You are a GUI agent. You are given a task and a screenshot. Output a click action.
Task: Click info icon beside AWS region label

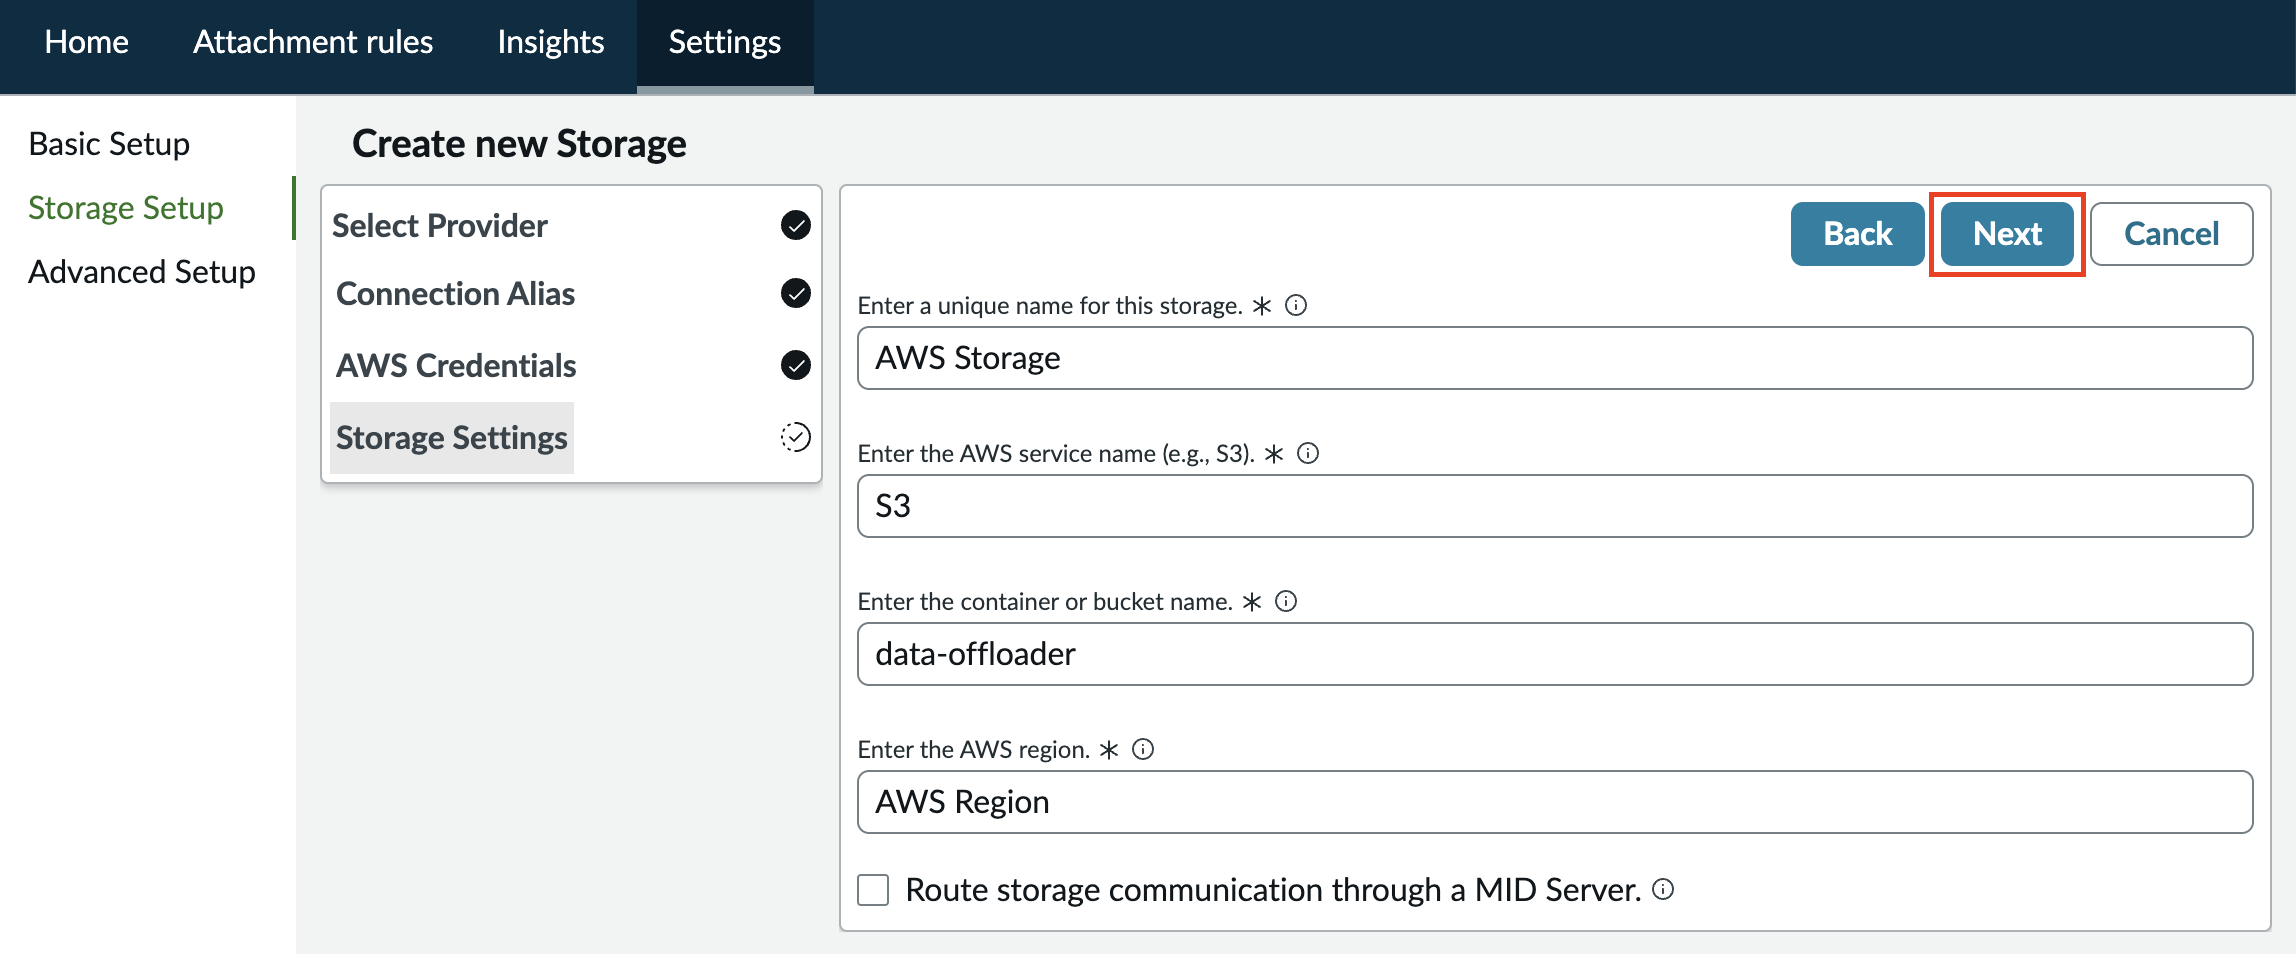[1143, 749]
